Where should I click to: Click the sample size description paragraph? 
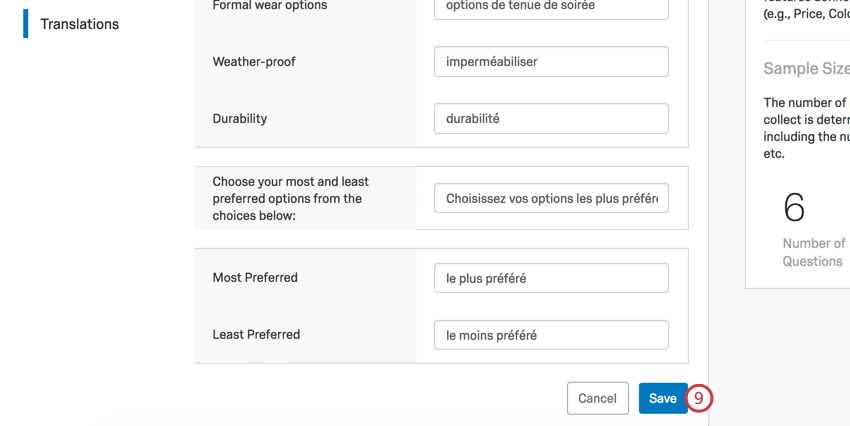point(806,128)
